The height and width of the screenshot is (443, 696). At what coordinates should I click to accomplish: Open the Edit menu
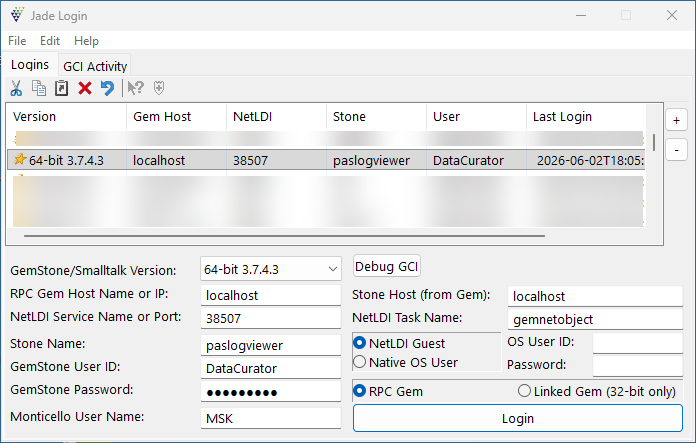click(x=50, y=41)
